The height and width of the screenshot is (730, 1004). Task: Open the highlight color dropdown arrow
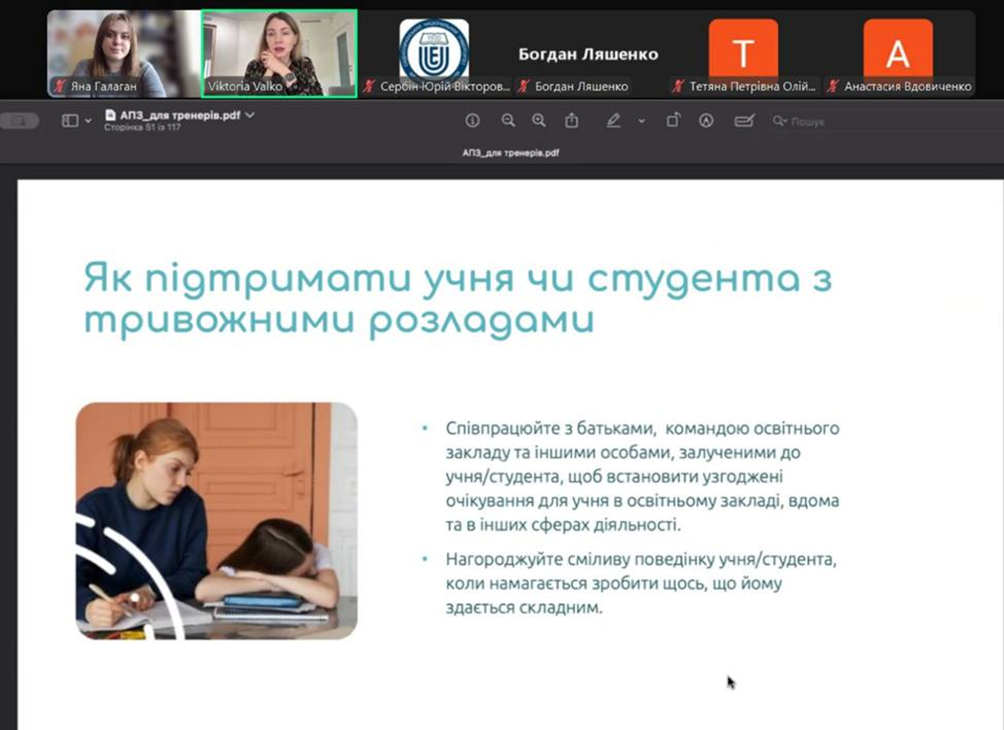pyautogui.click(x=641, y=121)
